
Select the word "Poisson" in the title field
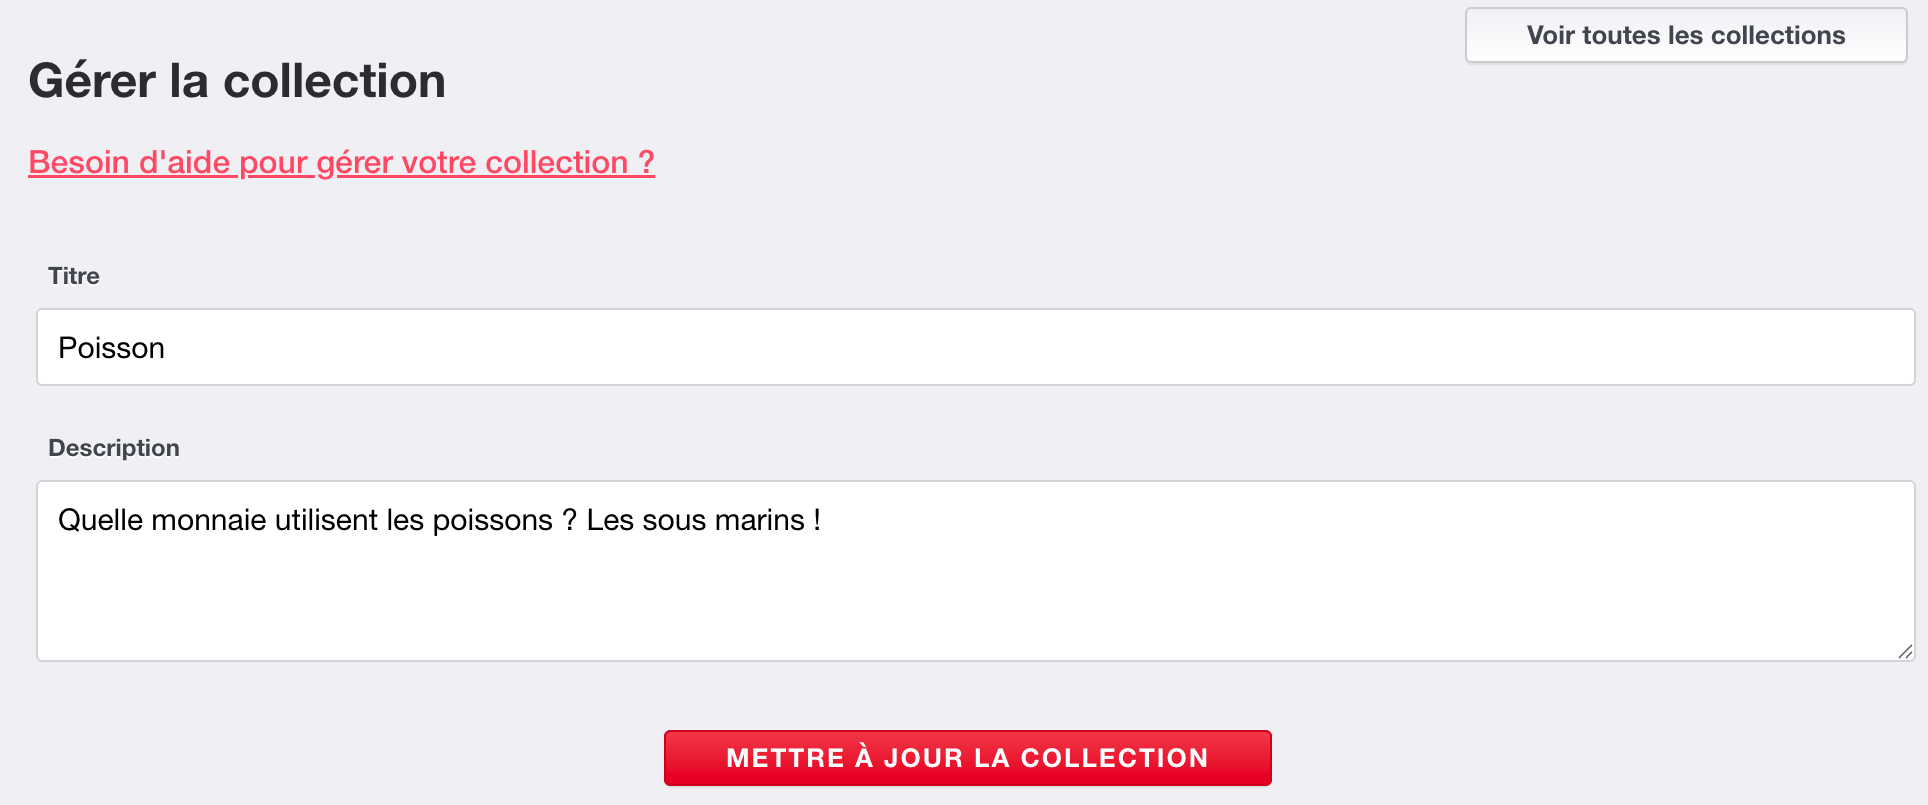click(x=111, y=347)
